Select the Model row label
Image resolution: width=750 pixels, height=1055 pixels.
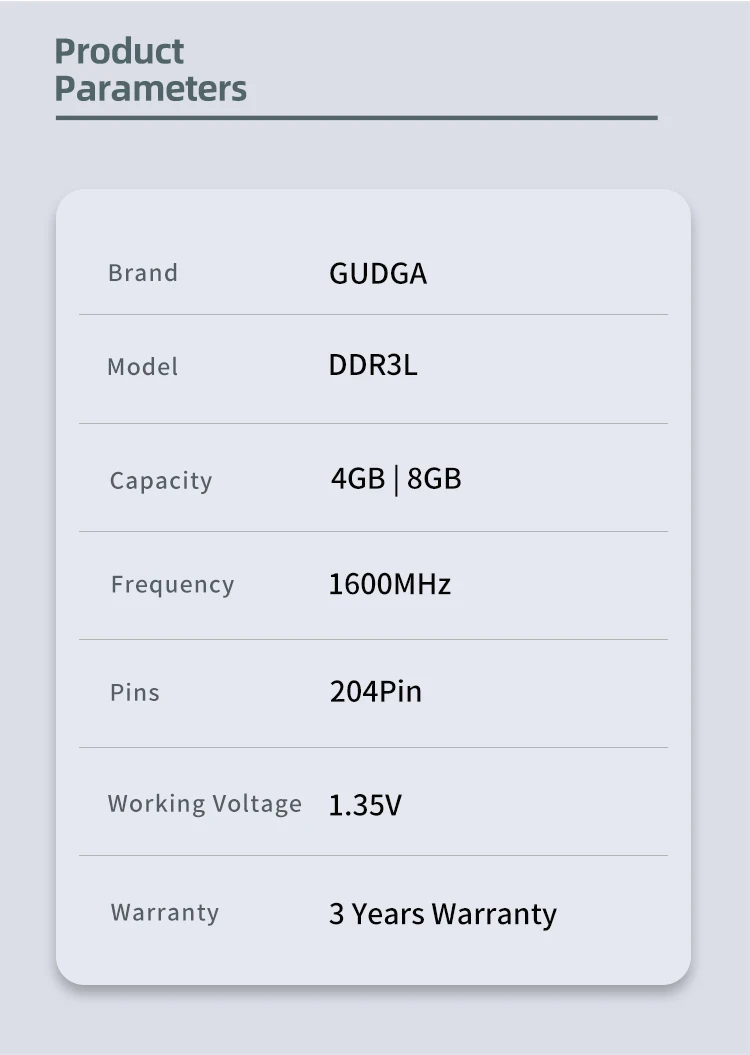pyautogui.click(x=142, y=367)
